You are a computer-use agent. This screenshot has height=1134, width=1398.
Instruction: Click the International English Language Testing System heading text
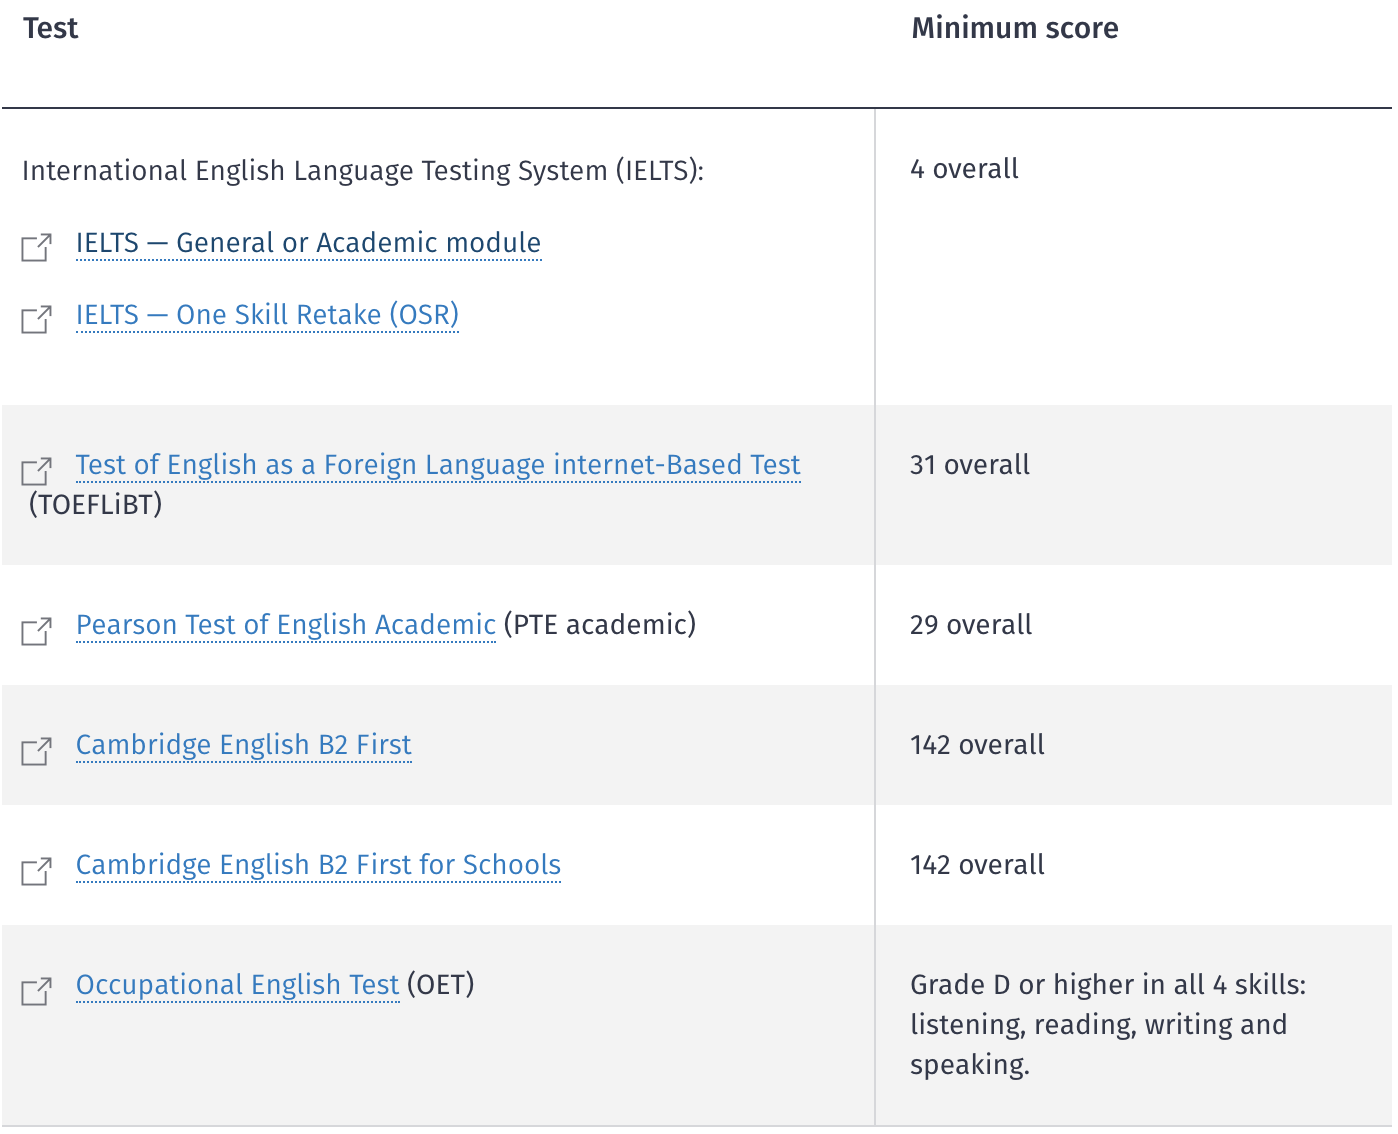362,171
